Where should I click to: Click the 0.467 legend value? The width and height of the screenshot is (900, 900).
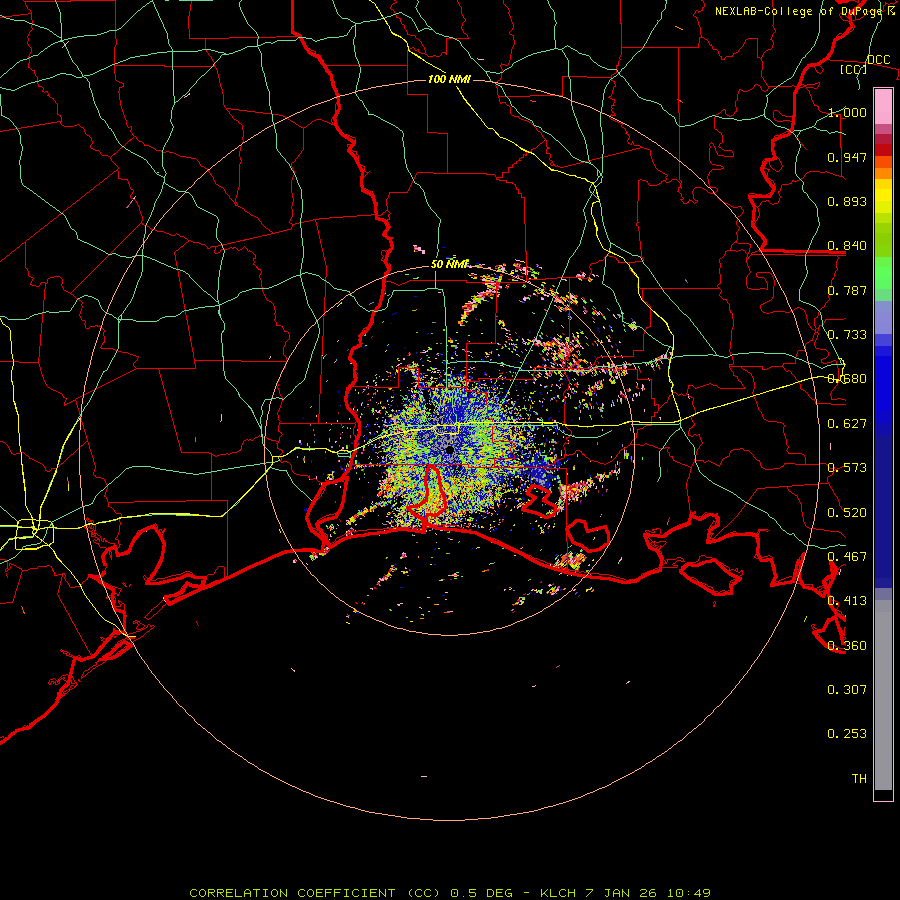tap(847, 557)
